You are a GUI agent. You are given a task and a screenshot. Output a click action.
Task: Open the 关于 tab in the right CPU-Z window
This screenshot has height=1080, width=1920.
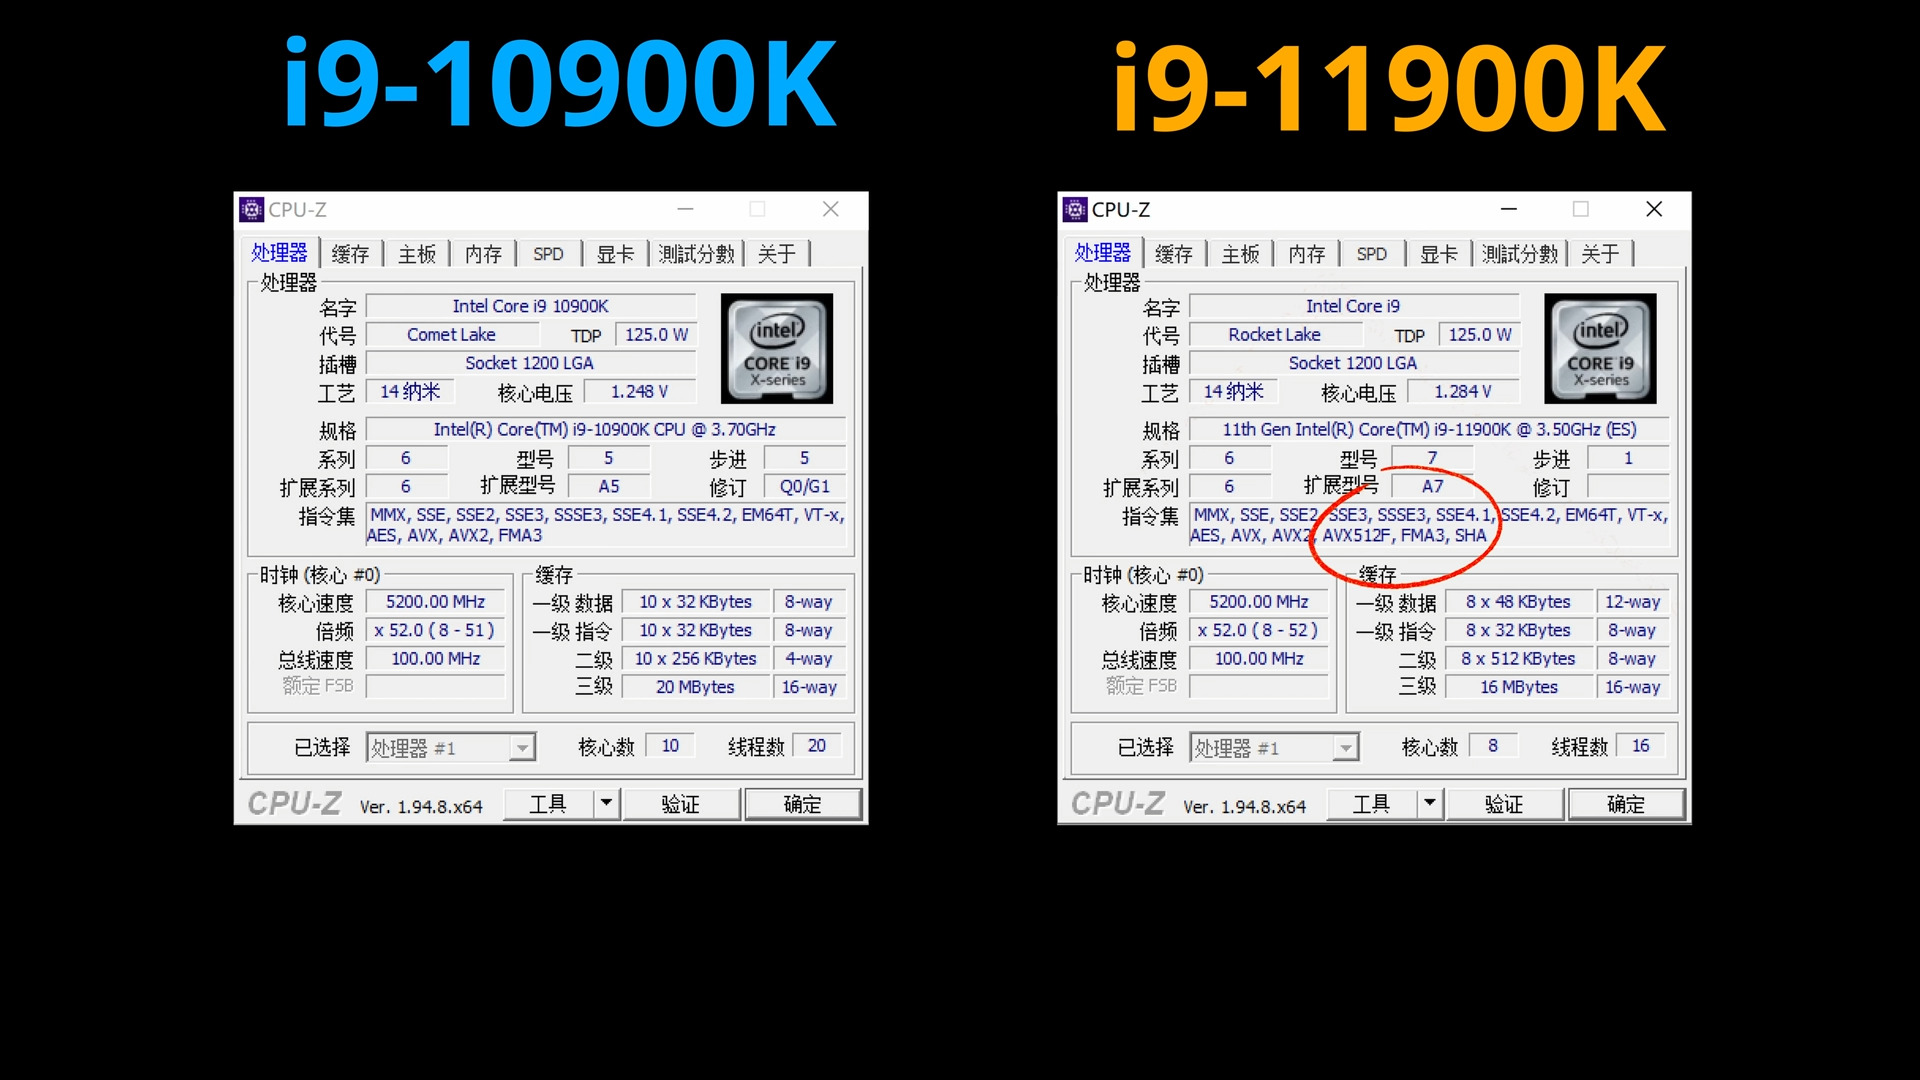tap(1600, 254)
